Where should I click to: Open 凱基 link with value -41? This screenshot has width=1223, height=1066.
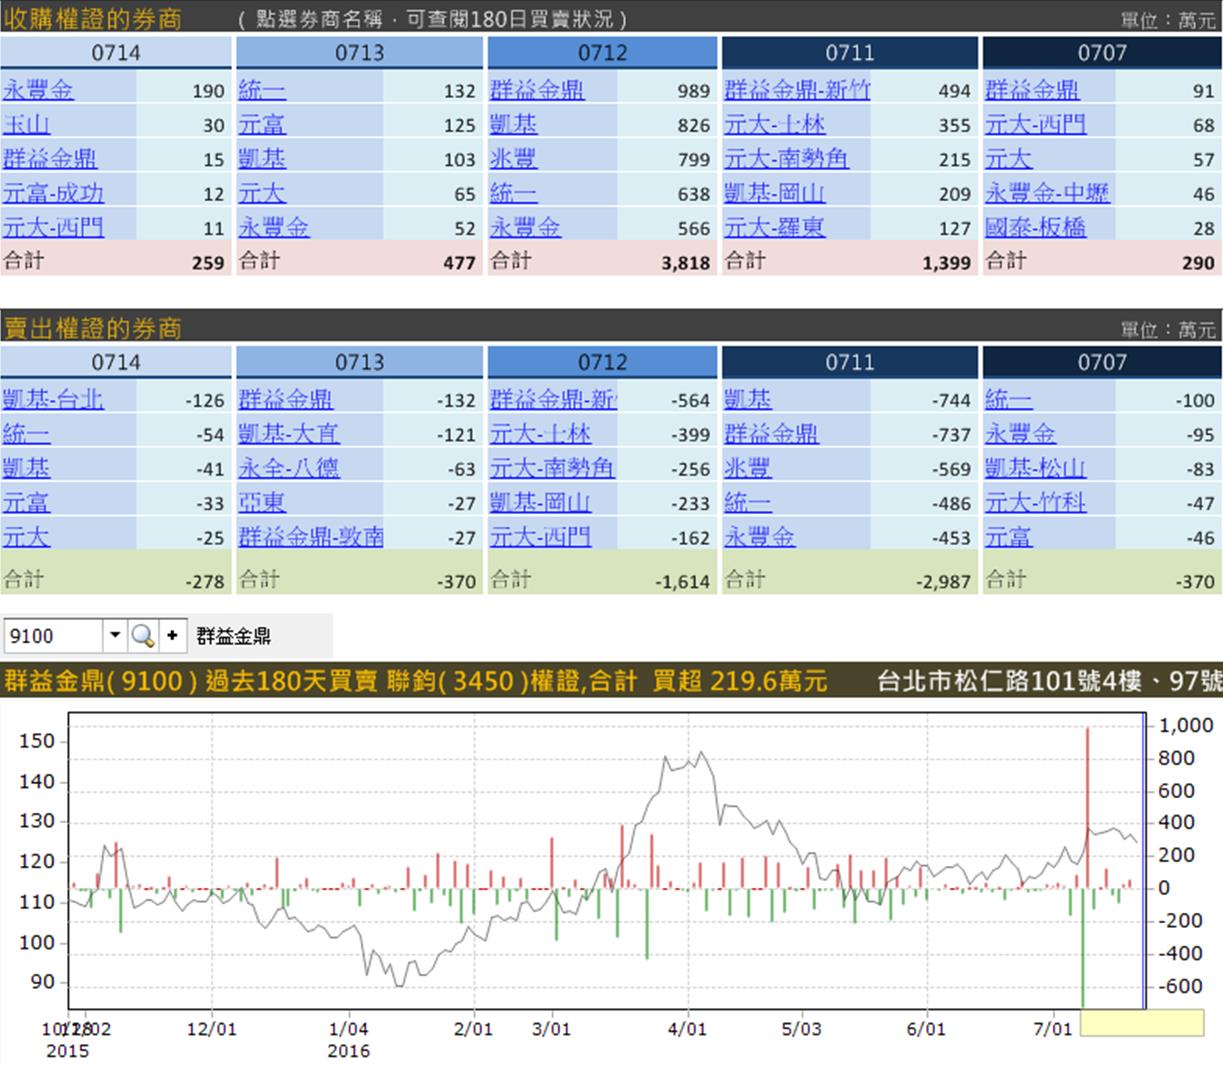point(26,468)
